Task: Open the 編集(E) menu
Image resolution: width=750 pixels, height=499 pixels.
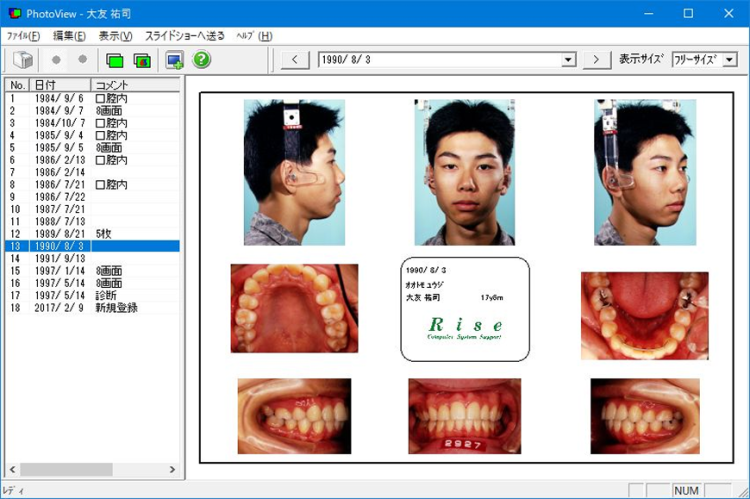Action: point(69,36)
